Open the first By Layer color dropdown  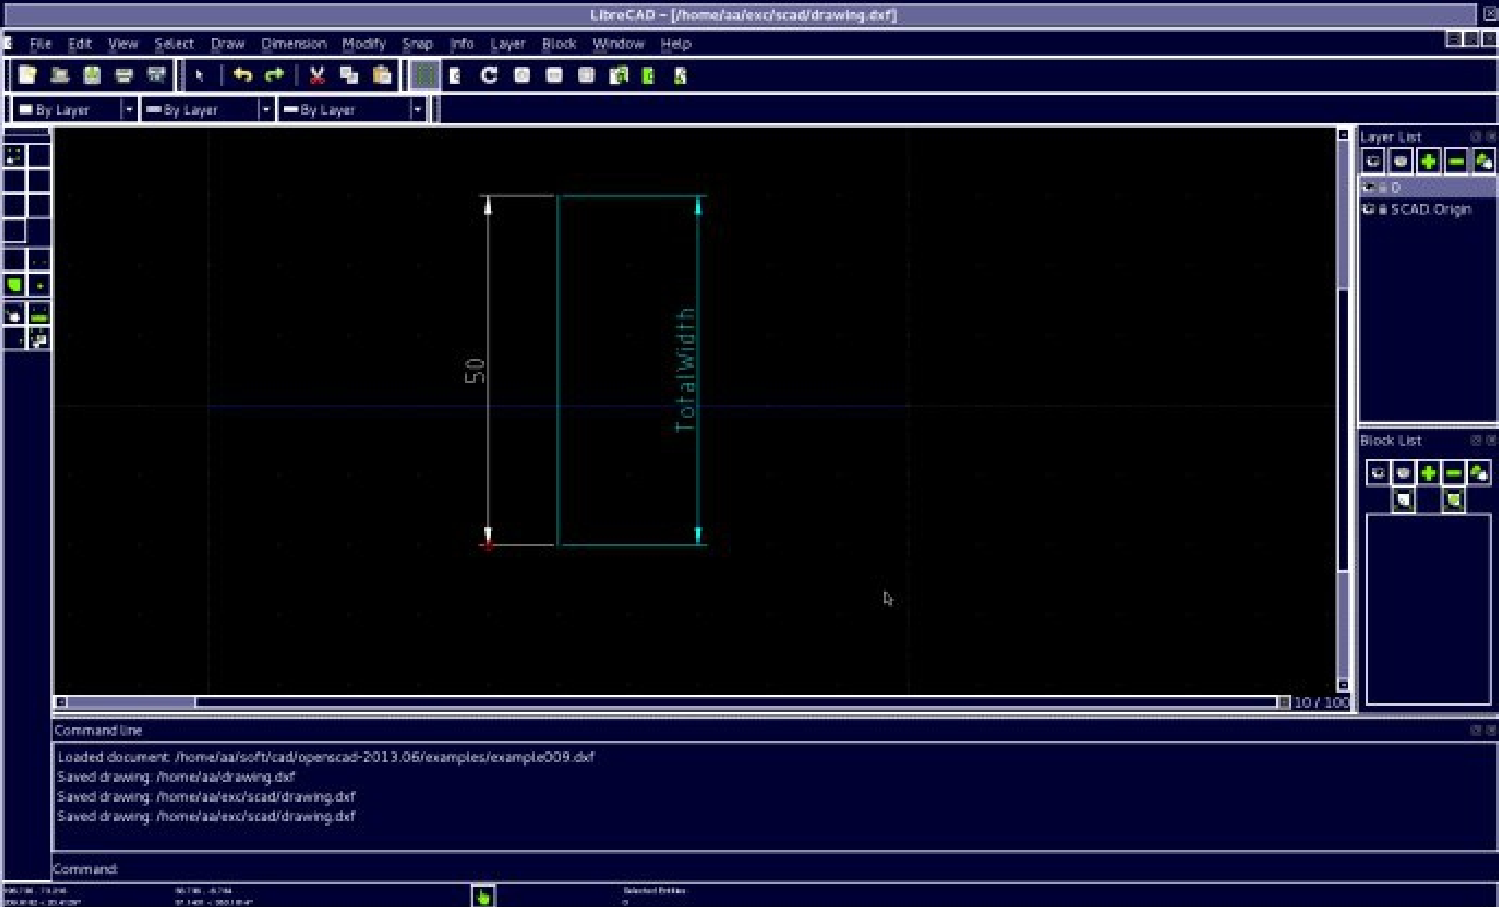pyautogui.click(x=128, y=110)
